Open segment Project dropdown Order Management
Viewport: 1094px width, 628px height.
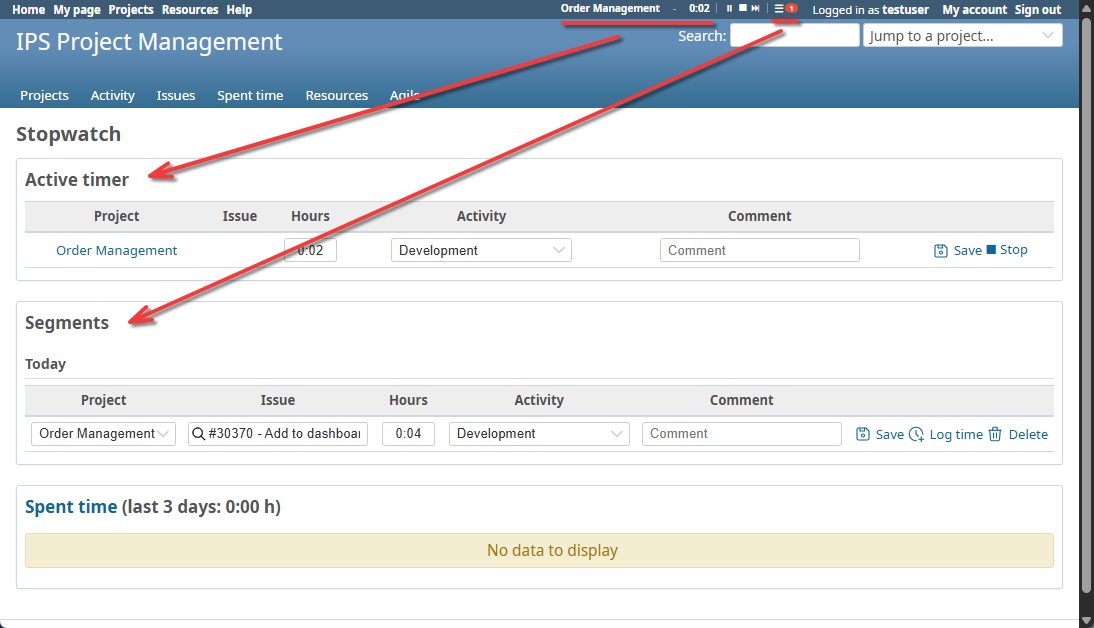pyautogui.click(x=103, y=433)
